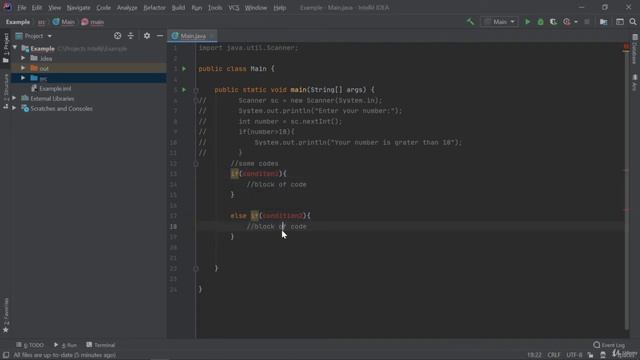Expand the .idea folder
Viewport: 640px width, 360px height.
click(x=23, y=58)
